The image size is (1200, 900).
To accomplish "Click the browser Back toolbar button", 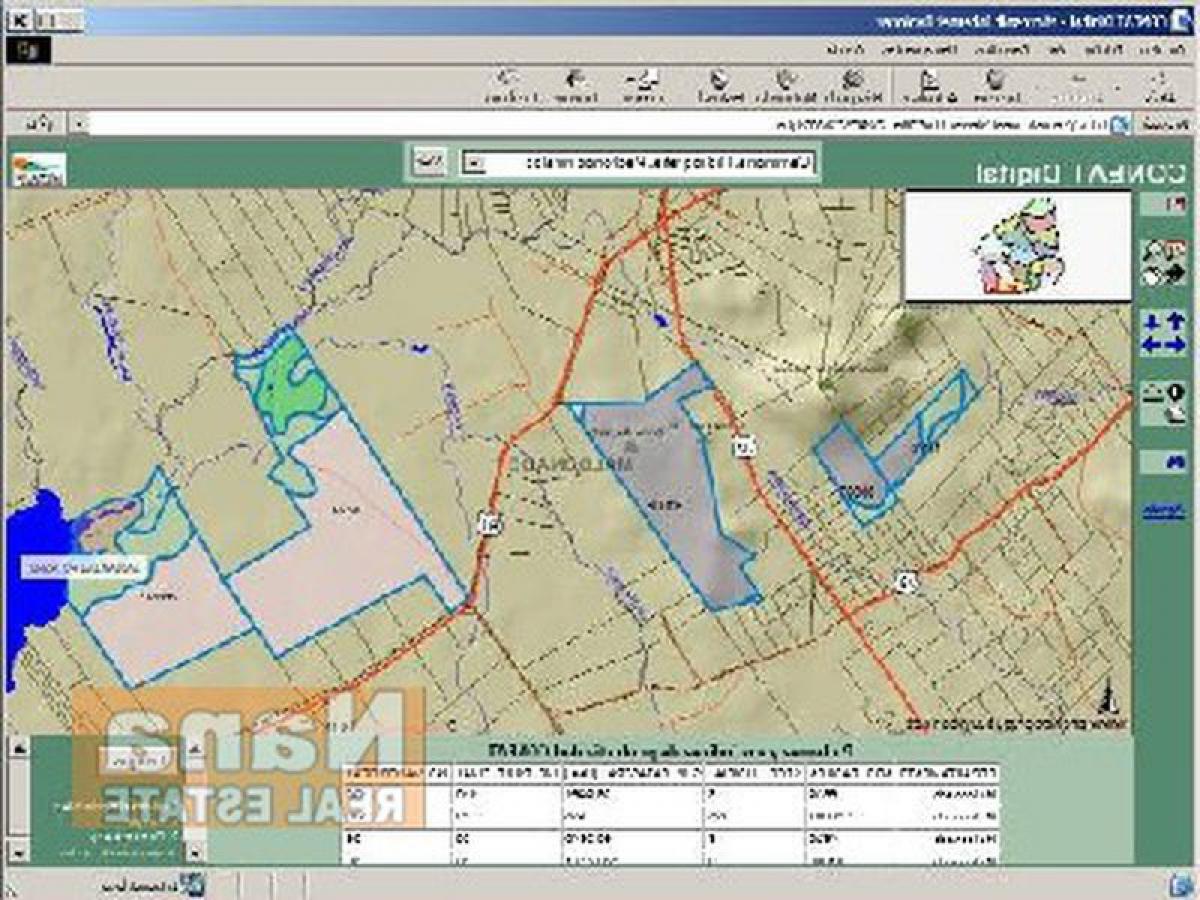I will coord(1161,86).
